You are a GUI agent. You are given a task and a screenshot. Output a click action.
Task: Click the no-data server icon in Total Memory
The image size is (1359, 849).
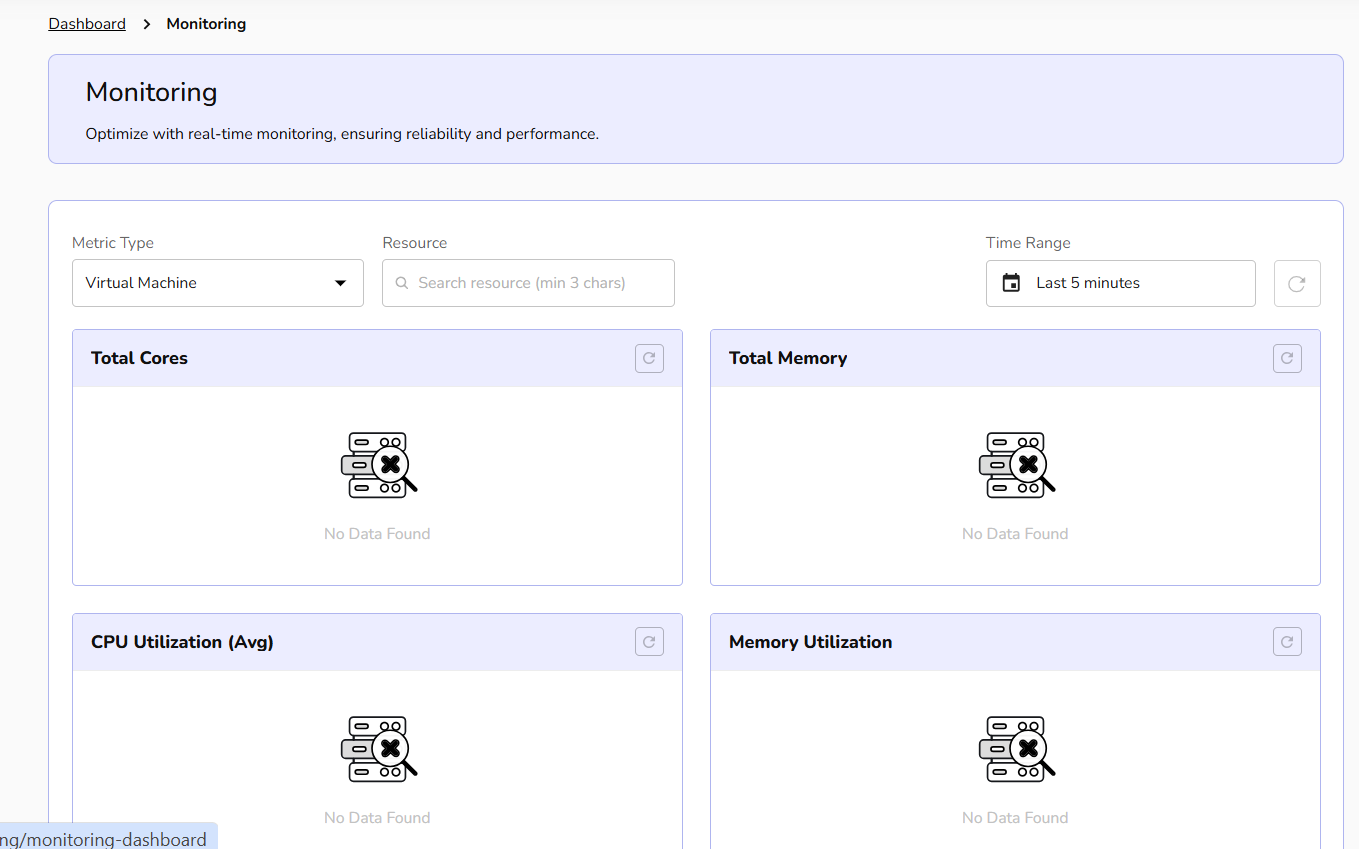tap(1016, 465)
